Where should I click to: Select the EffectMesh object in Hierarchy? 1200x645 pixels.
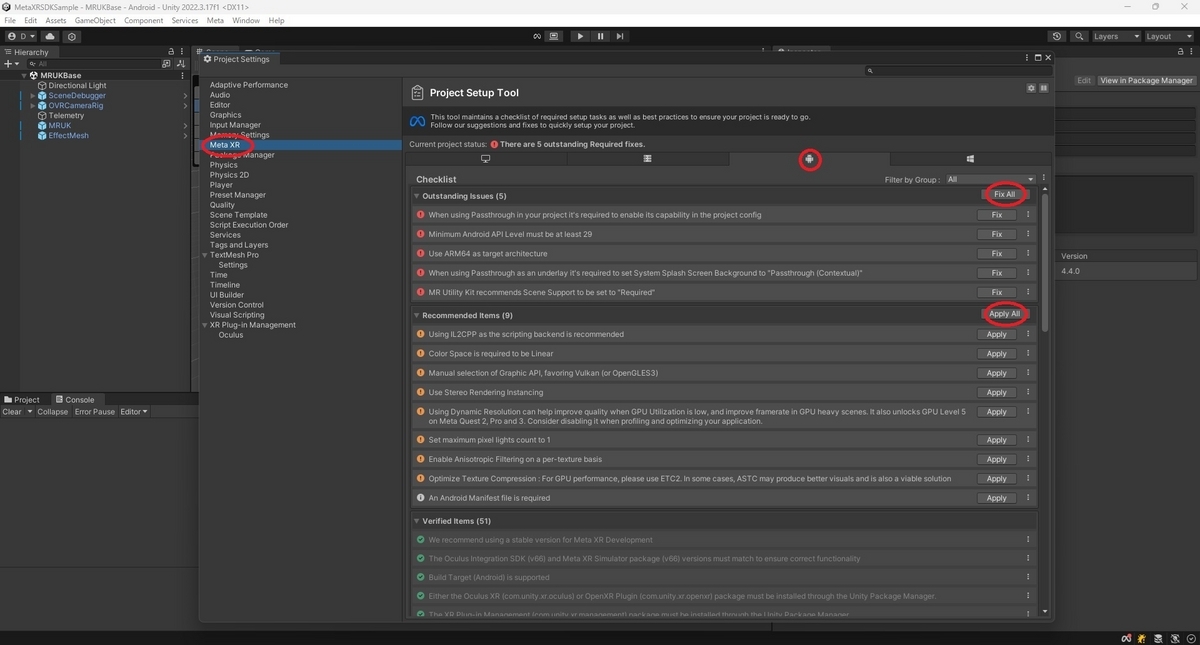(x=68, y=135)
